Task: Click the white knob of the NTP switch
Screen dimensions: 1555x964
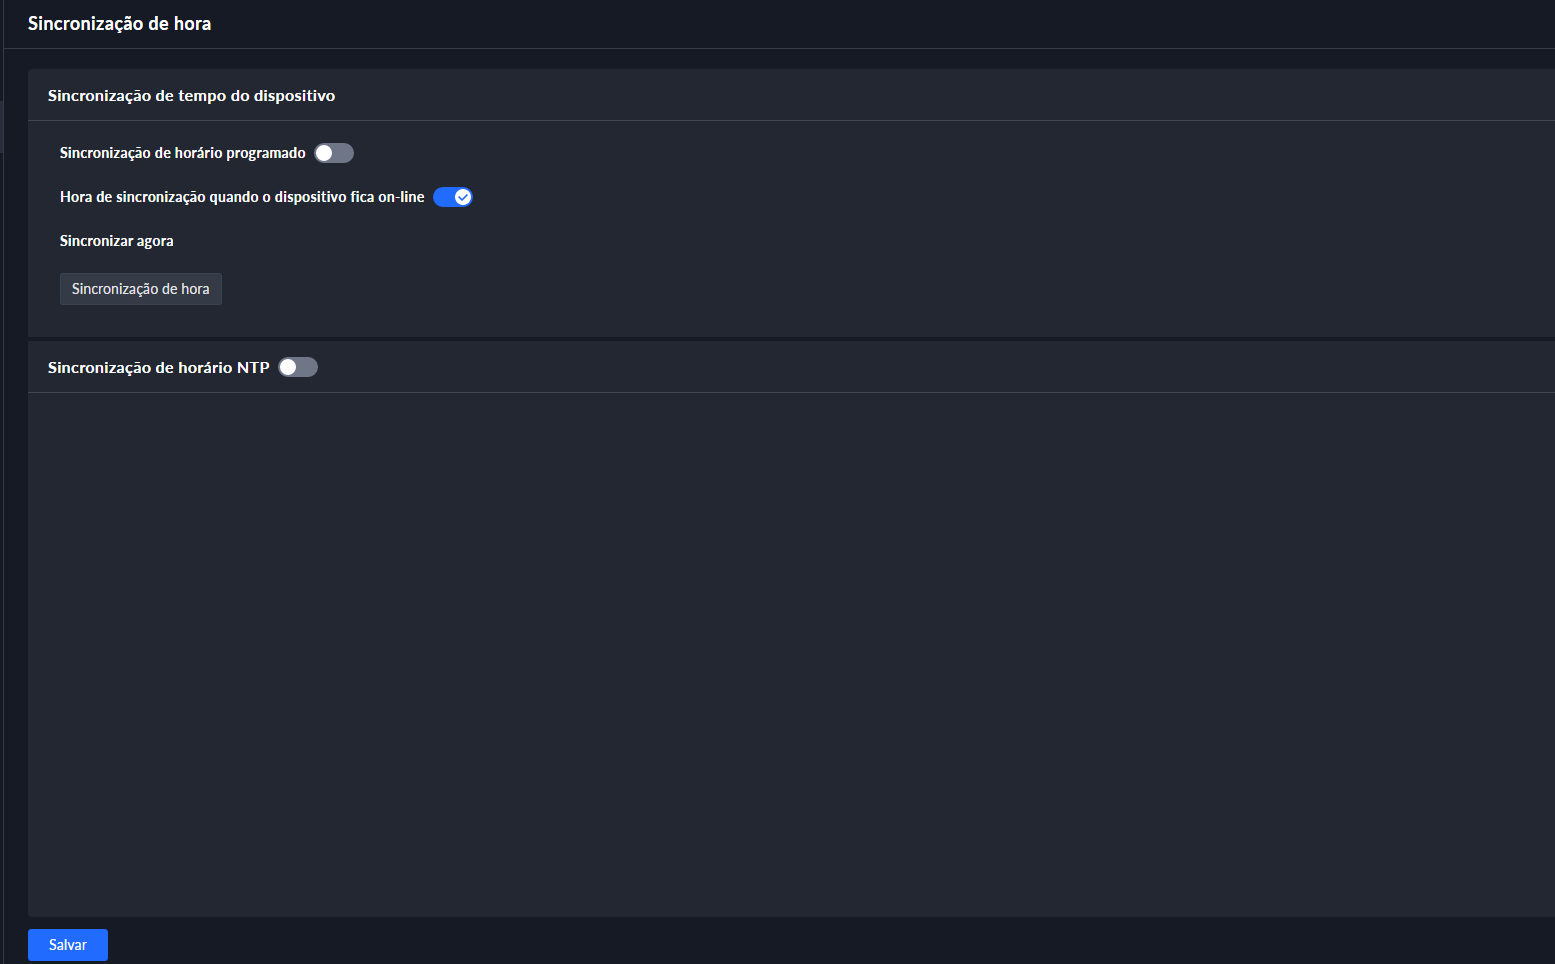Action: coord(288,367)
